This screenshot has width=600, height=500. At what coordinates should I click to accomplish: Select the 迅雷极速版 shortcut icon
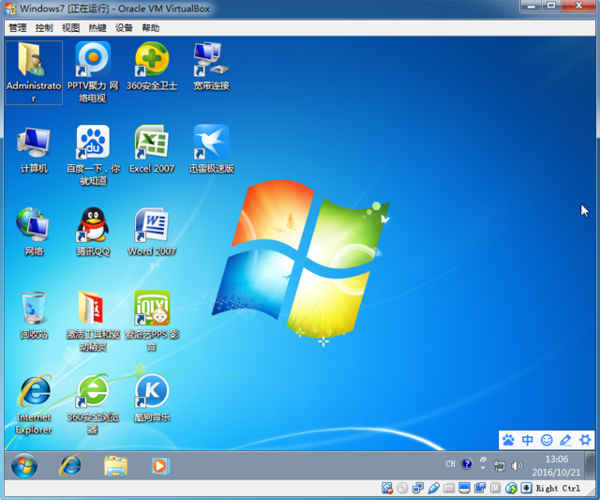211,143
